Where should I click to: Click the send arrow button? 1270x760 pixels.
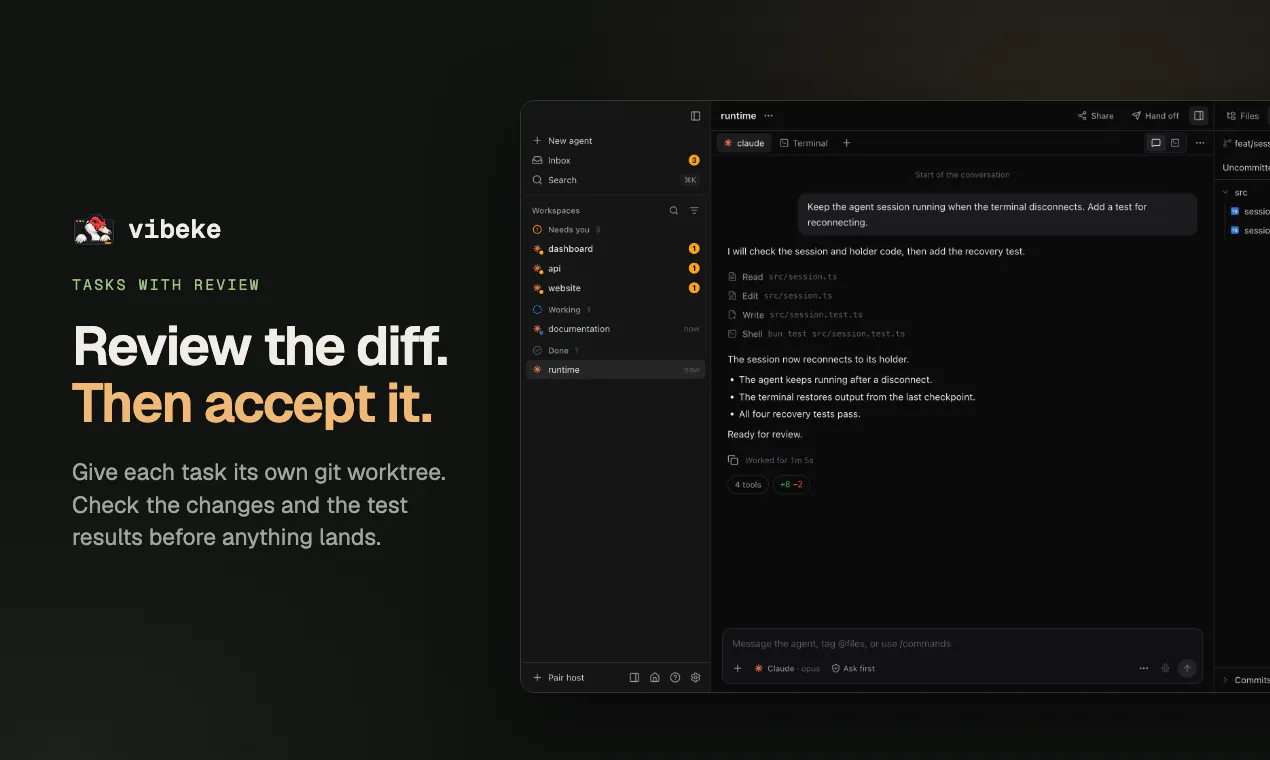(x=1187, y=668)
